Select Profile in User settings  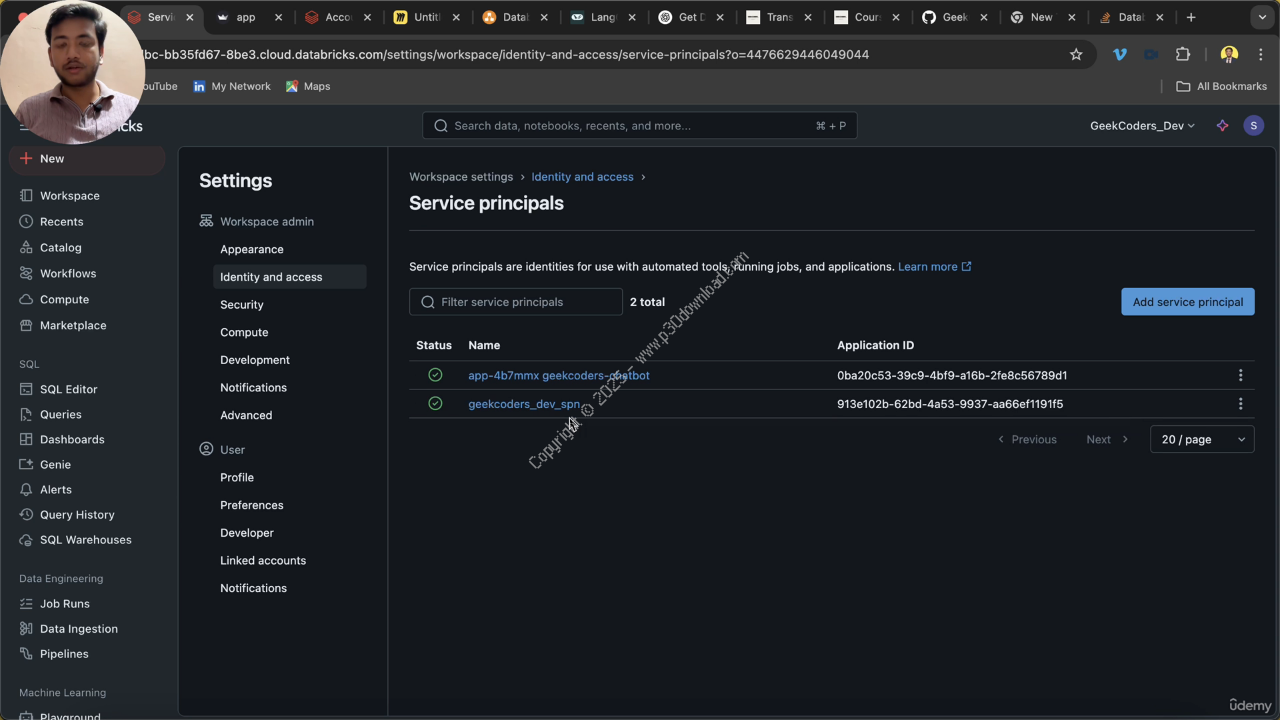click(x=237, y=478)
